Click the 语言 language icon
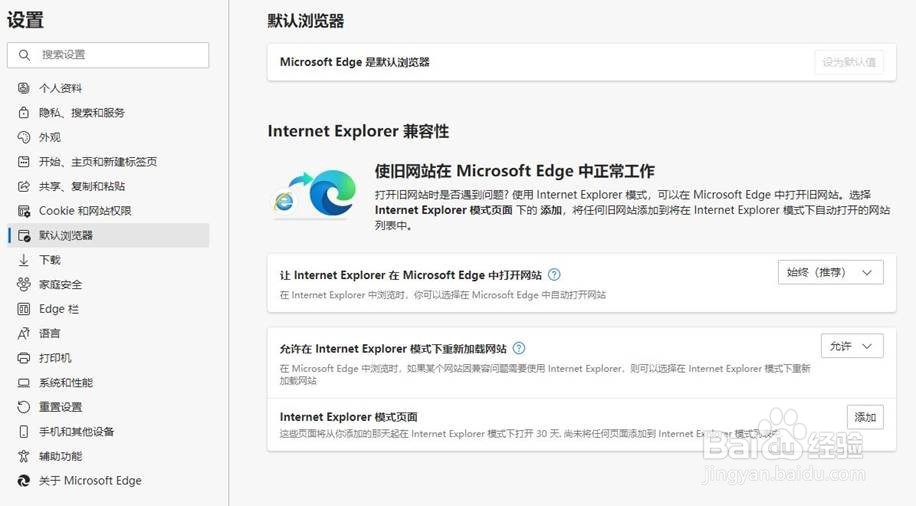Viewport: 916px width, 506px height. (23, 334)
